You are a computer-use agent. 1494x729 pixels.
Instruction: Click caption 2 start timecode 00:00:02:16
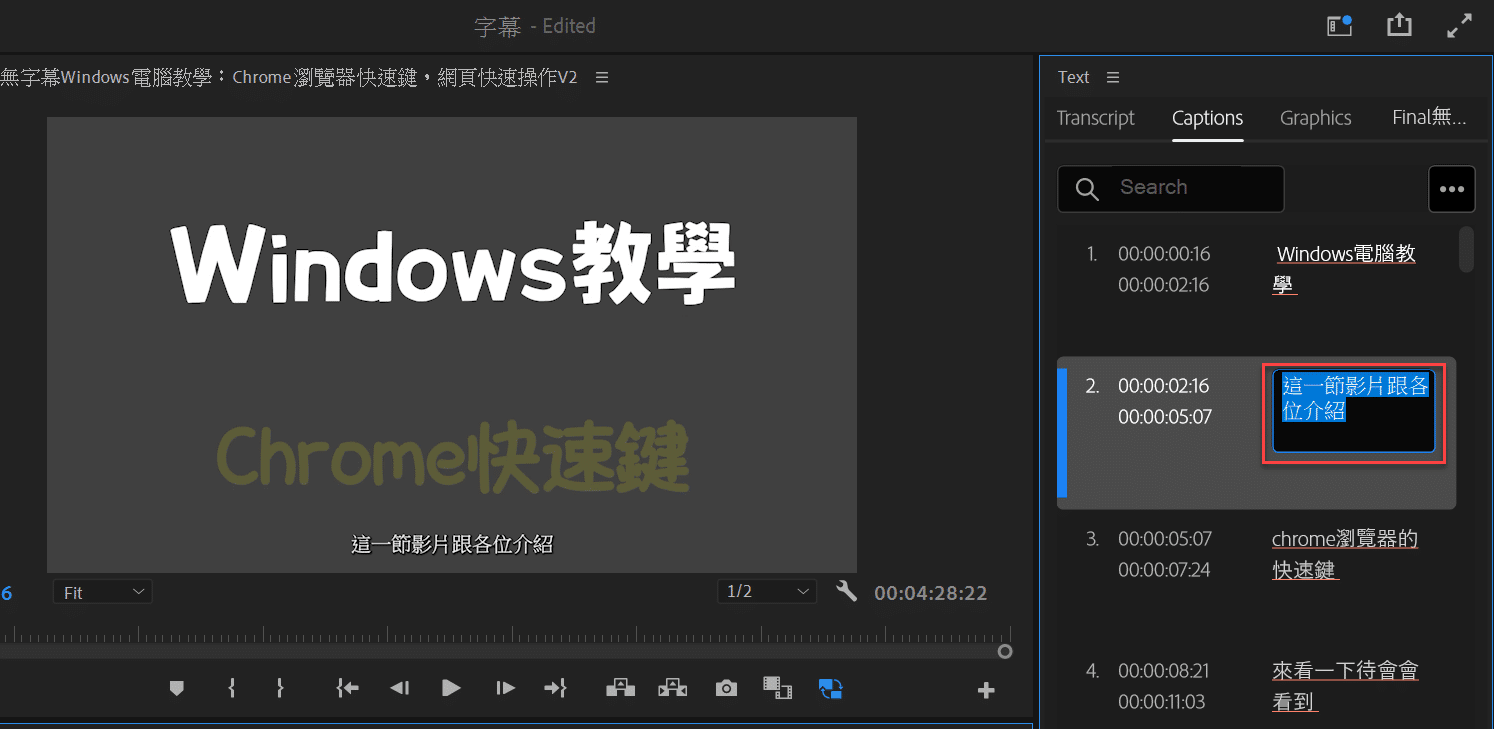pos(1164,385)
